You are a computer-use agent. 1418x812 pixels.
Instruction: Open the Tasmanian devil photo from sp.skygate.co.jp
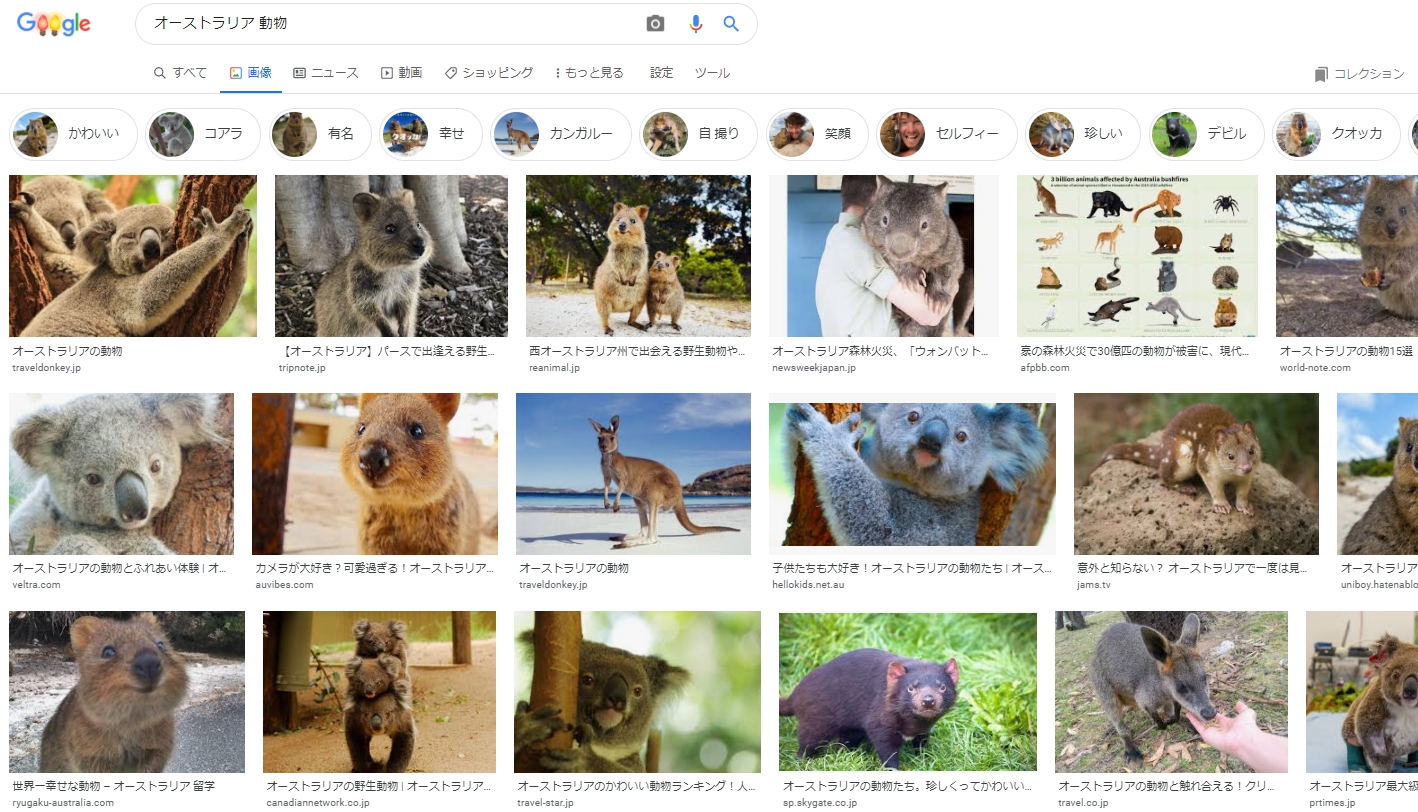[911, 692]
